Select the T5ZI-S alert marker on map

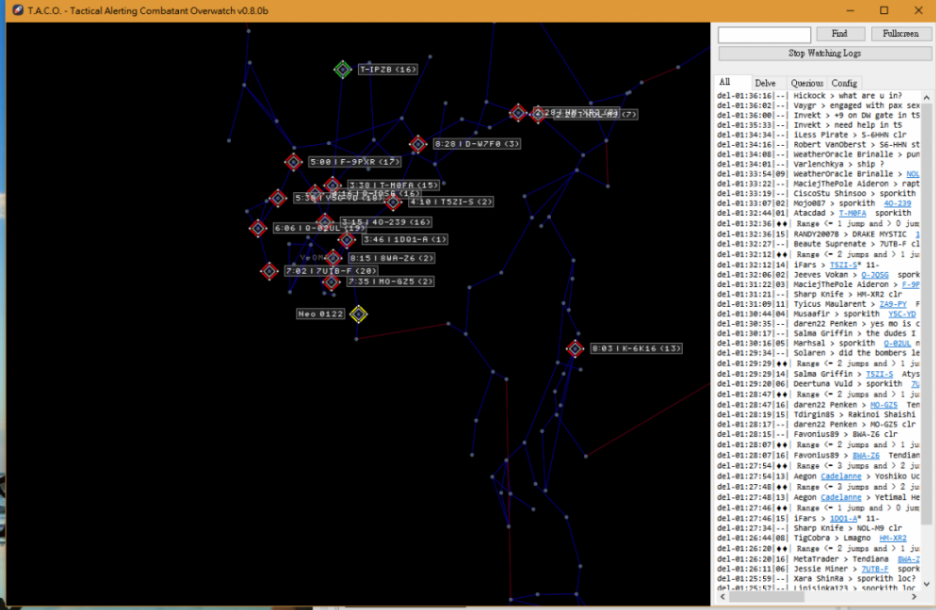point(394,202)
